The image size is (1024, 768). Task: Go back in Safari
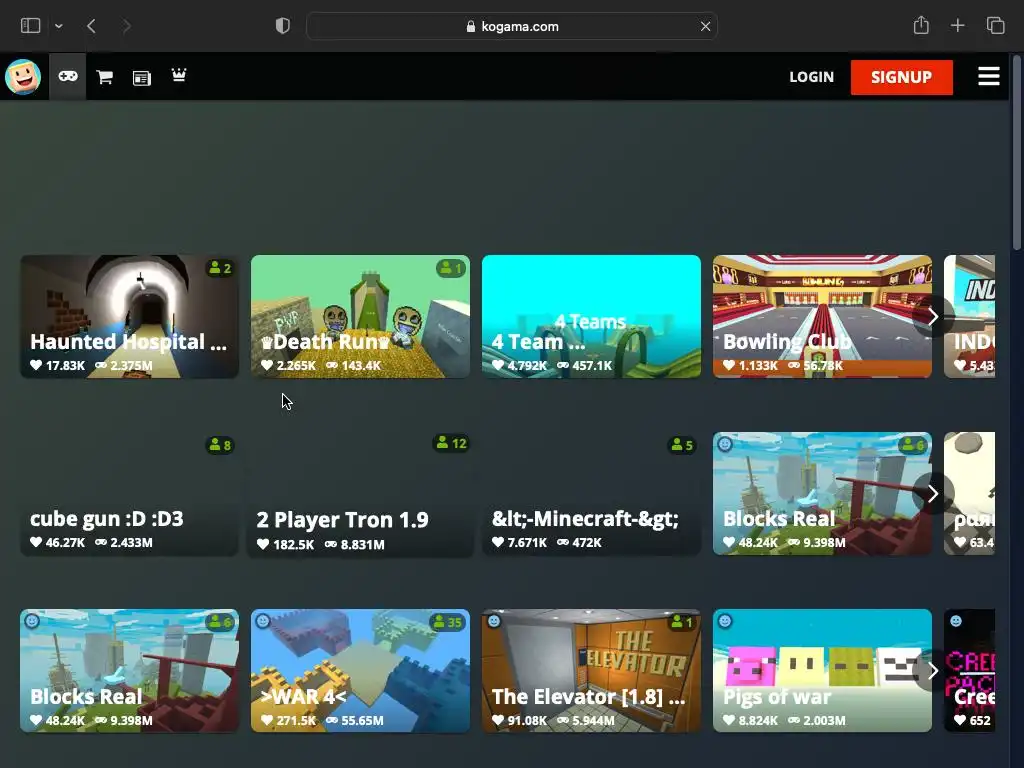91,26
